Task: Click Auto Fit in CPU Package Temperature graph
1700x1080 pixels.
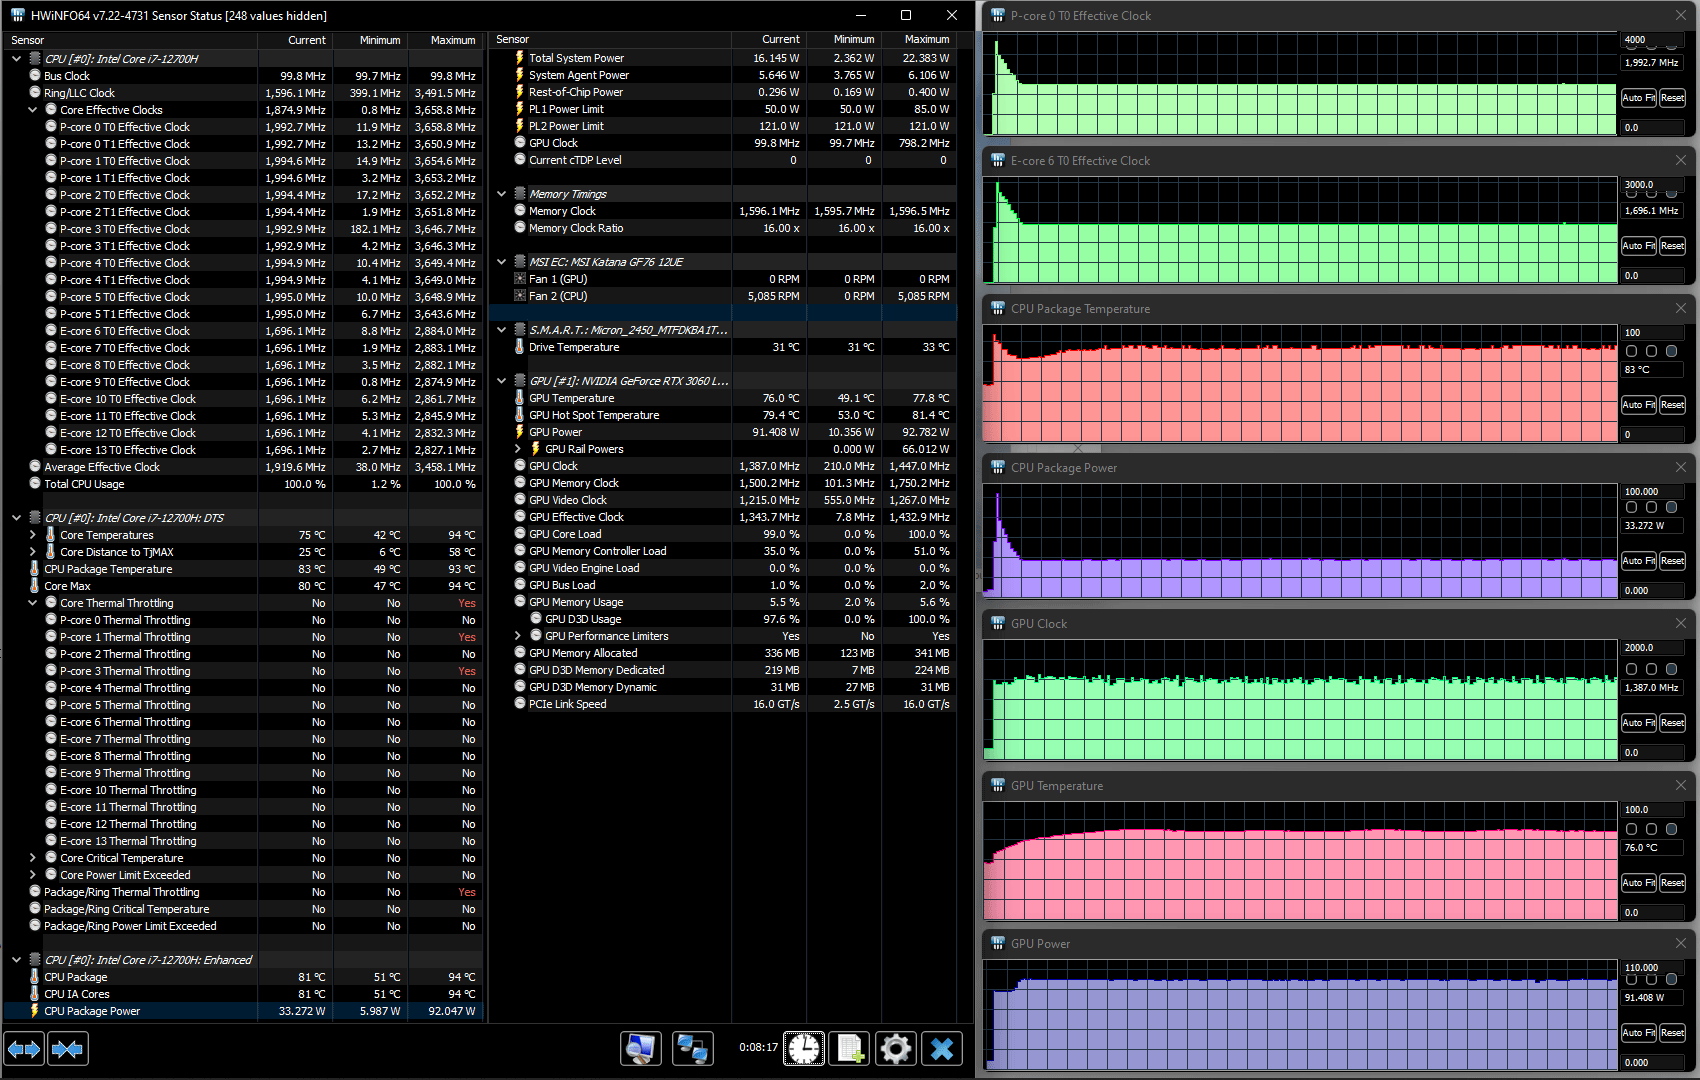Action: pos(1638,404)
